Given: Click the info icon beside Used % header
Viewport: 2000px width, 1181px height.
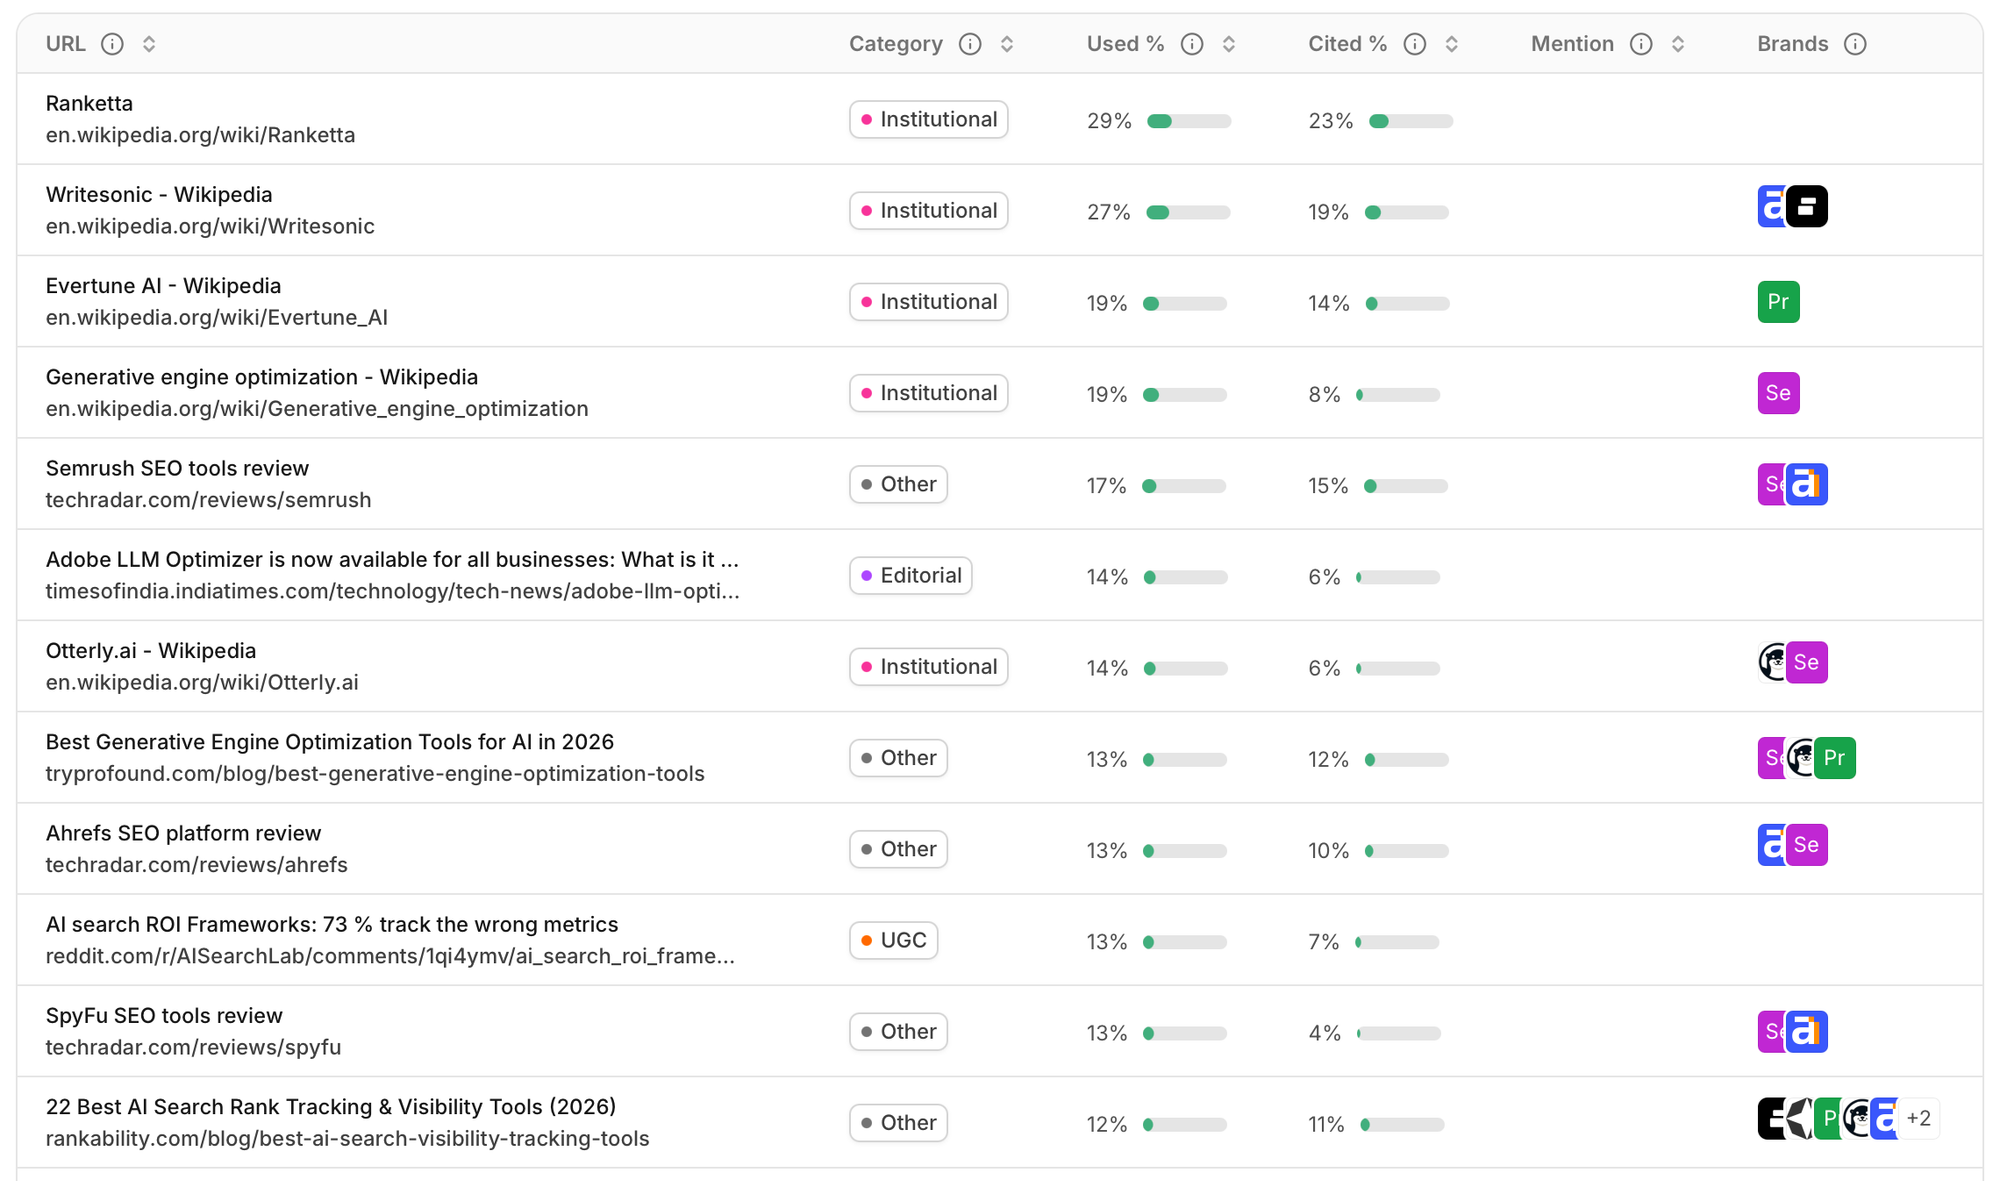Looking at the screenshot, I should click(x=1192, y=44).
